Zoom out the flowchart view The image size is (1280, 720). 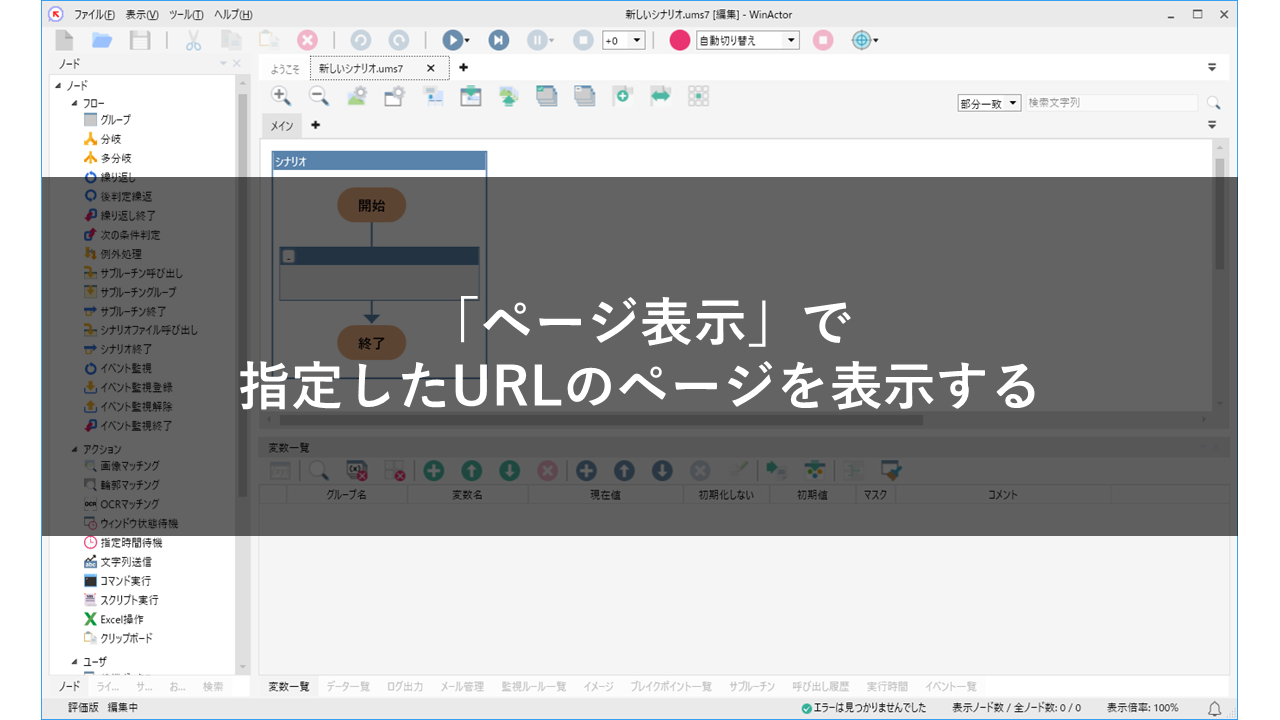(x=318, y=96)
